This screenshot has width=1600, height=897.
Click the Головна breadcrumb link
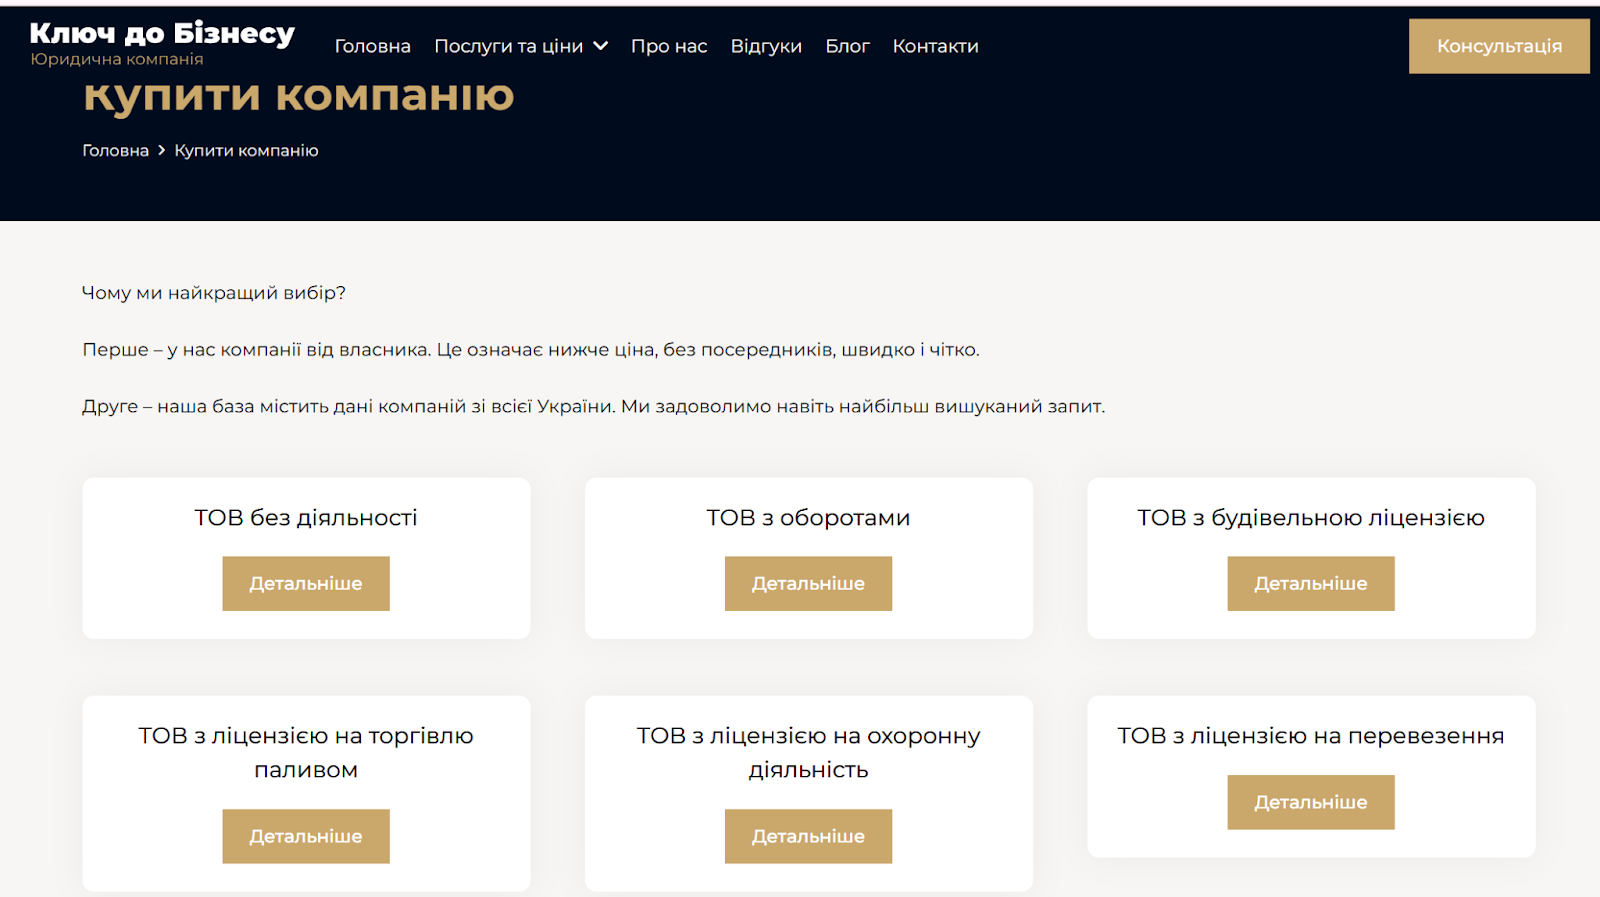tap(115, 151)
